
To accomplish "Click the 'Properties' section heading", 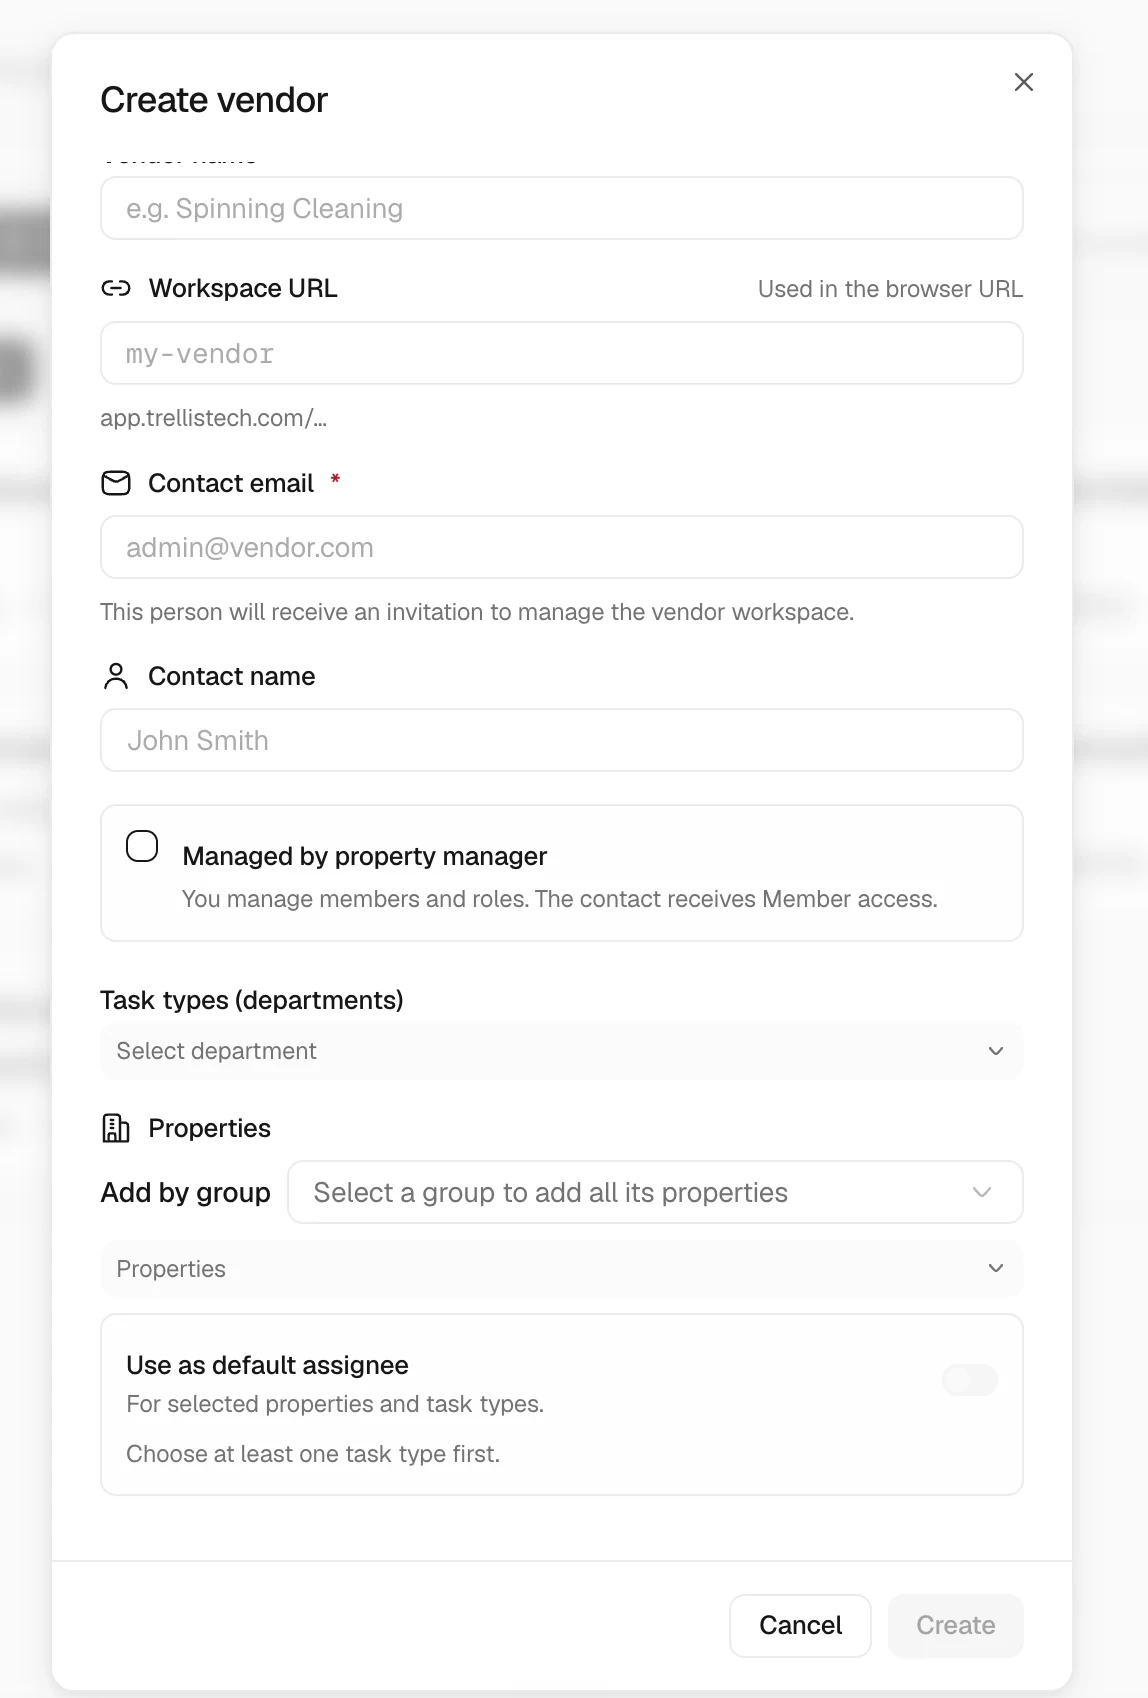I will point(209,1128).
